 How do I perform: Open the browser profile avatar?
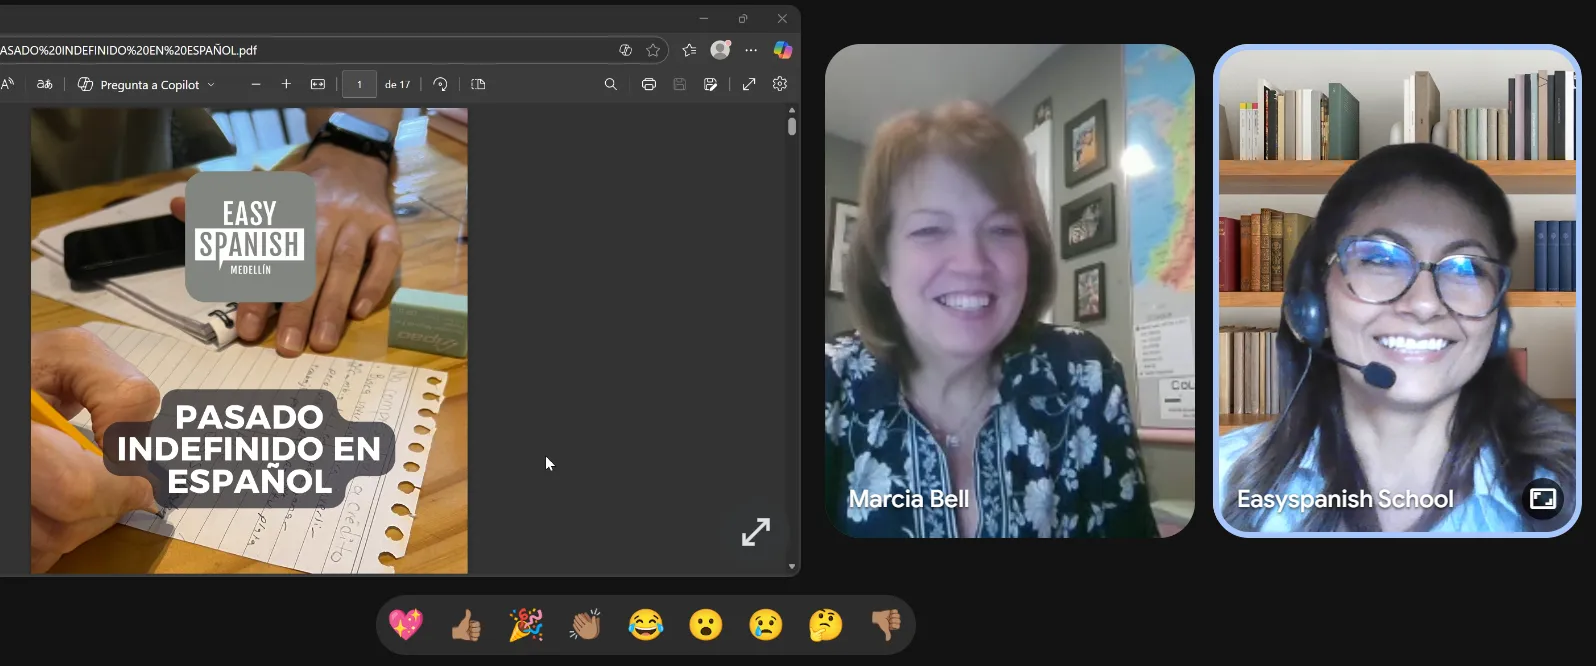point(720,49)
